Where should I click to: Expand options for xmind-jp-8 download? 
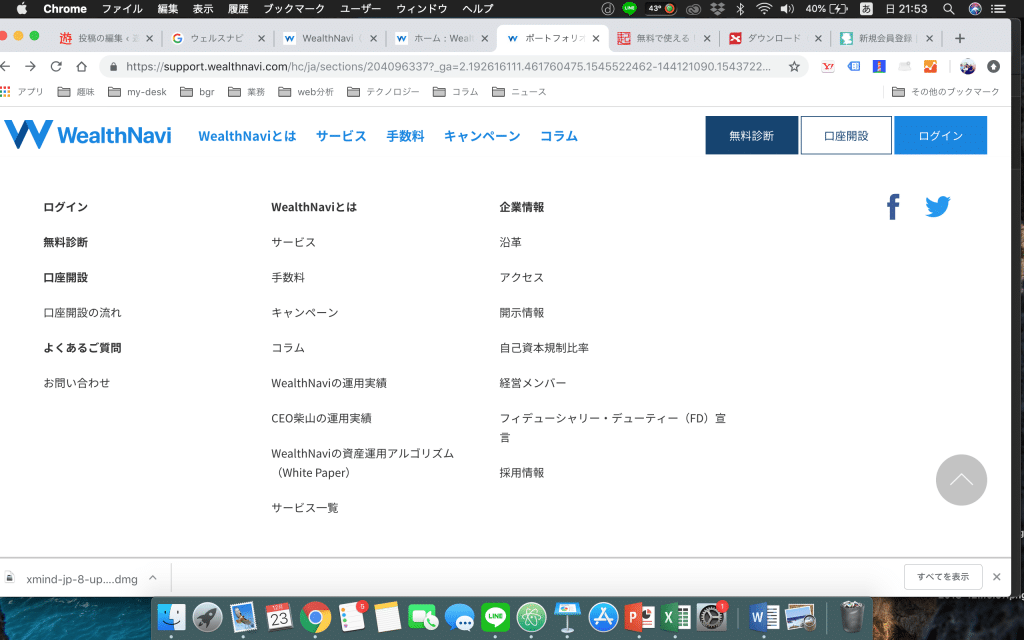pyautogui.click(x=153, y=577)
